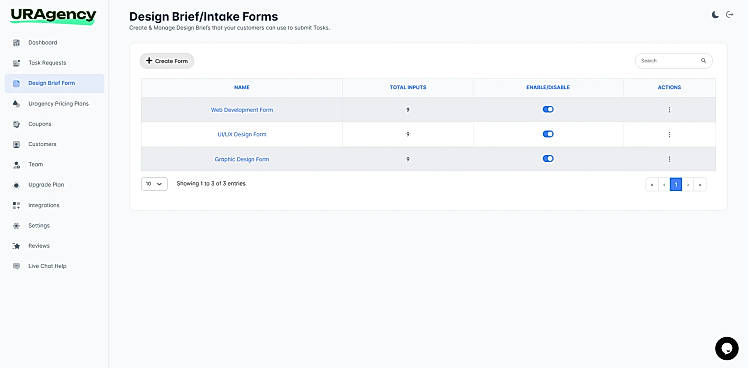Click the Live Chat Help icon
748x368 pixels.
pyautogui.click(x=17, y=266)
